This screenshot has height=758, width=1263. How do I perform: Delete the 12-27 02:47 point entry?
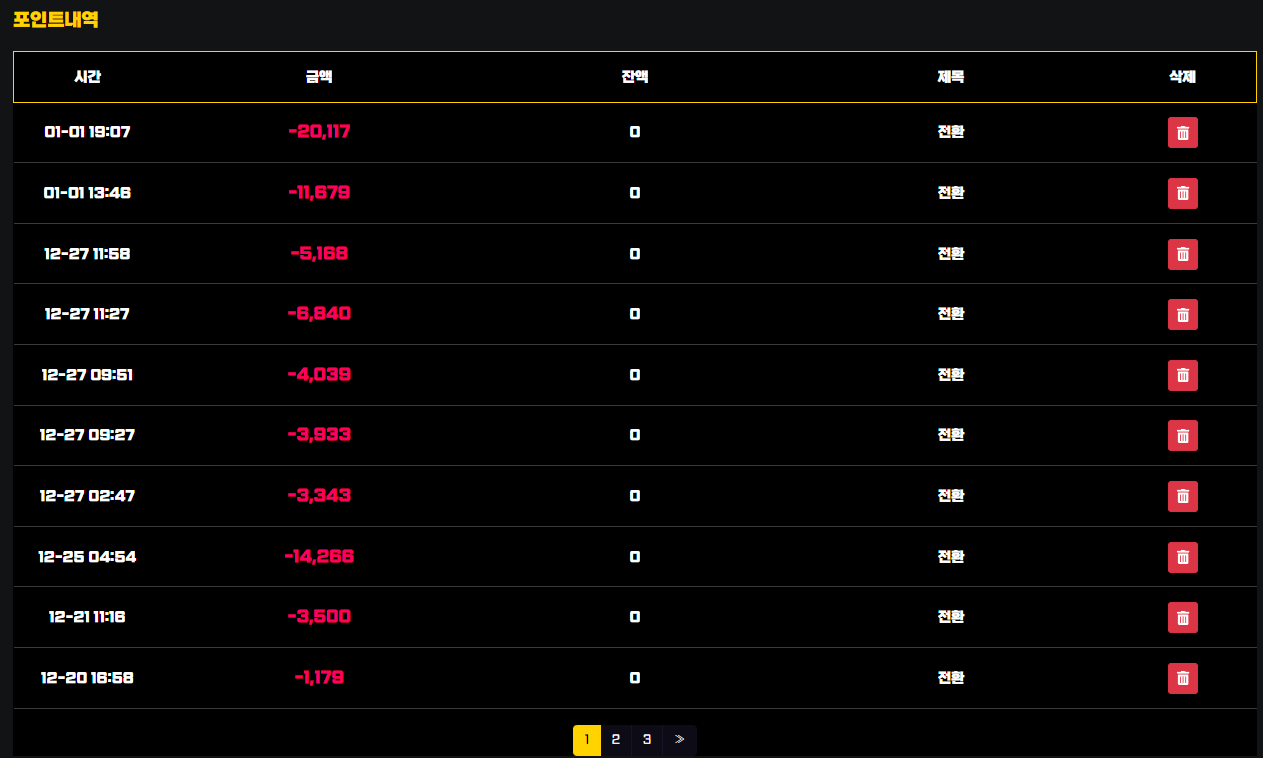point(1182,496)
